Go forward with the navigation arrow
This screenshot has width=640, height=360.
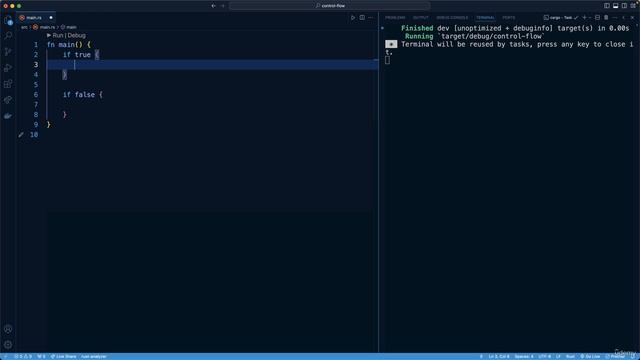point(223,6)
